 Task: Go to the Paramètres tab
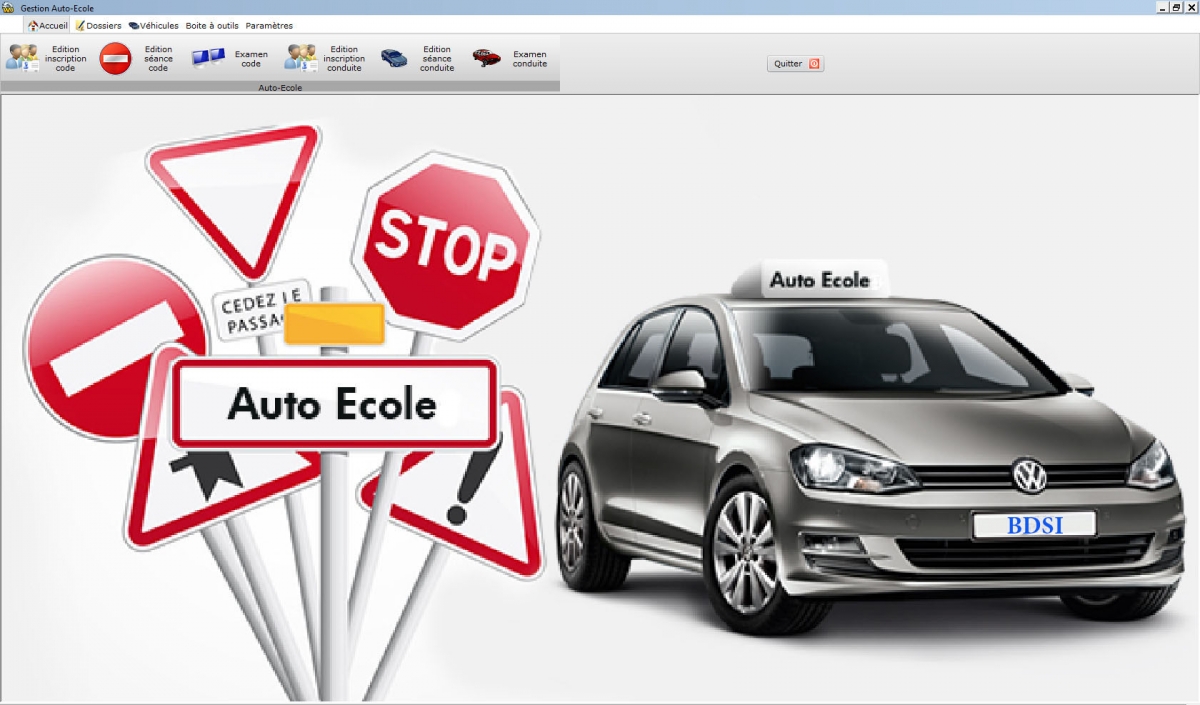[269, 26]
